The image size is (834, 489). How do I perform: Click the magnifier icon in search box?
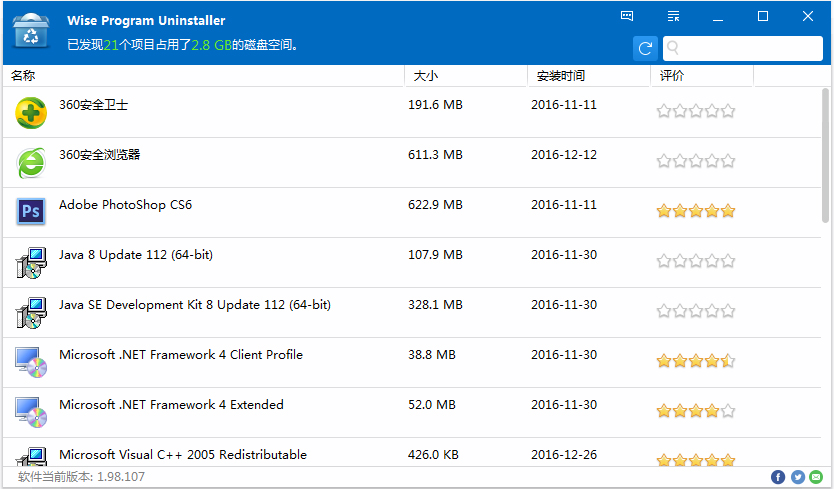pos(673,48)
